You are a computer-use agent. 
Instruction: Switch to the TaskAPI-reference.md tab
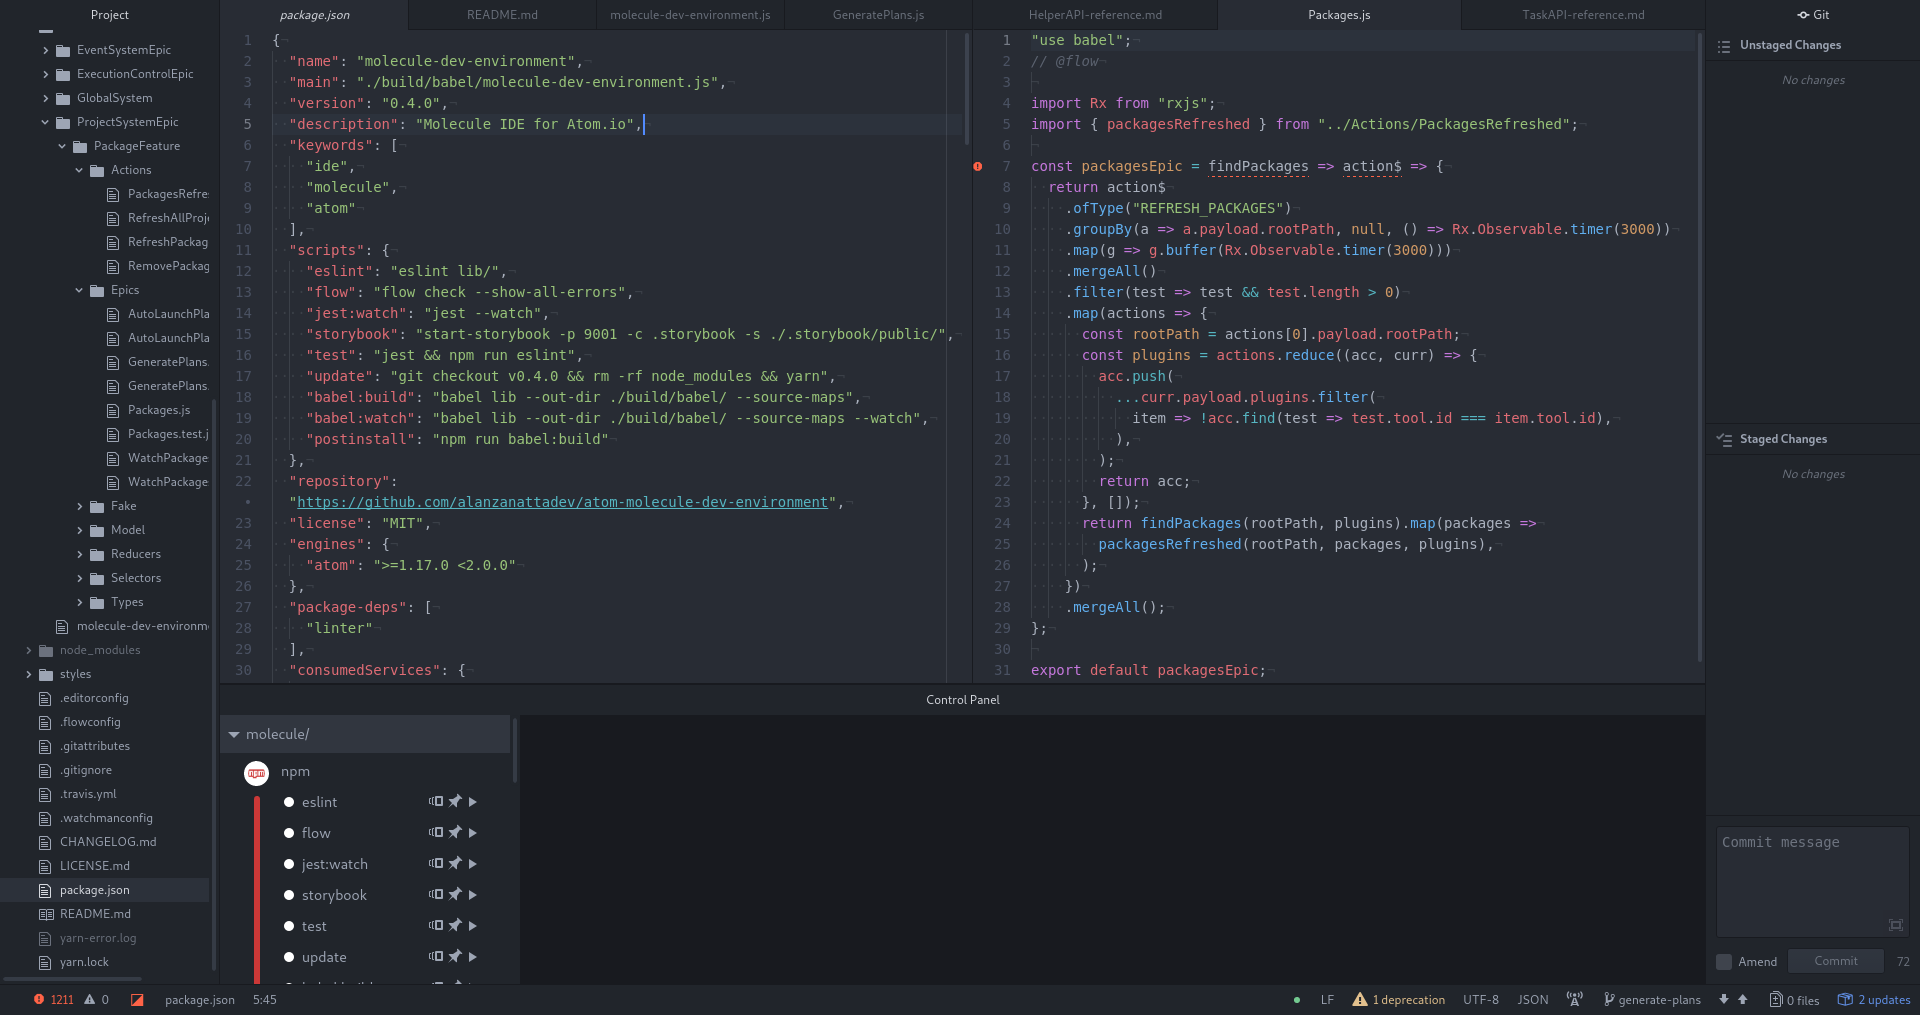coord(1583,15)
